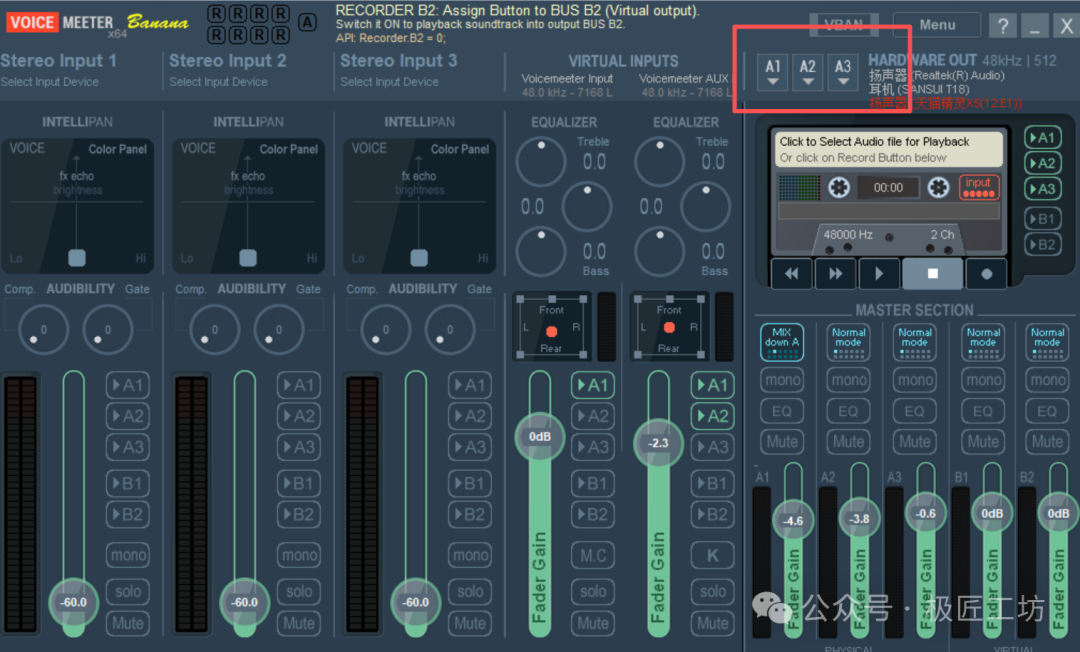Image resolution: width=1080 pixels, height=652 pixels.
Task: Open the A2 hardware out device dropdown
Action: 808,71
